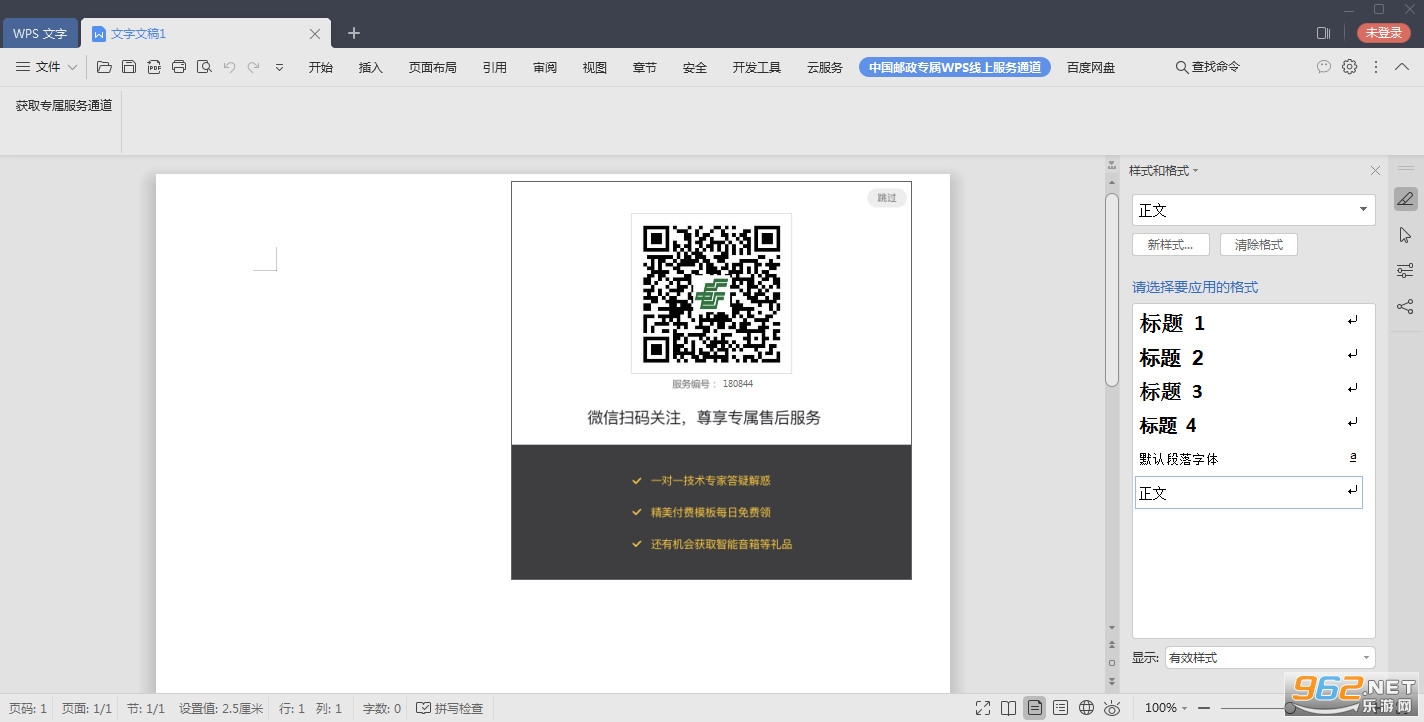Choose the 默认段落字体 style
This screenshot has height=722, width=1424.
[x=1249, y=459]
